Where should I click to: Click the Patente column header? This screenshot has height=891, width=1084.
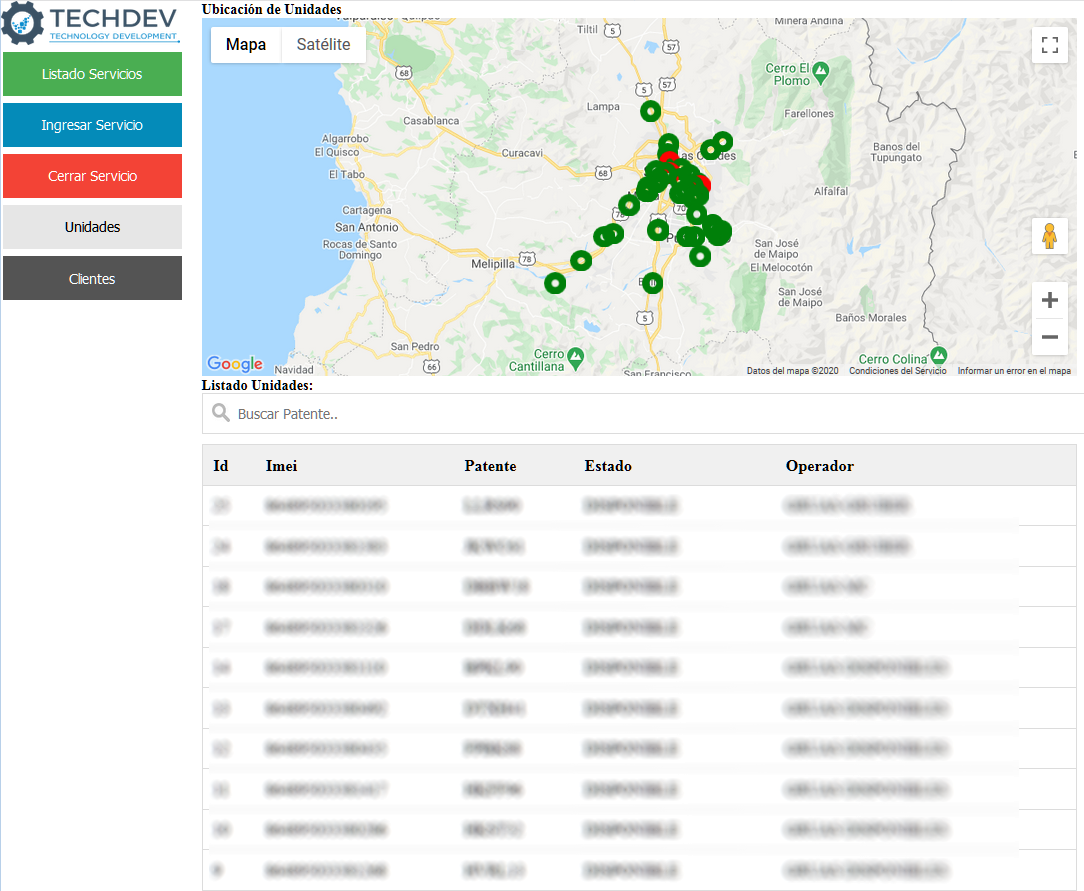[x=490, y=466]
